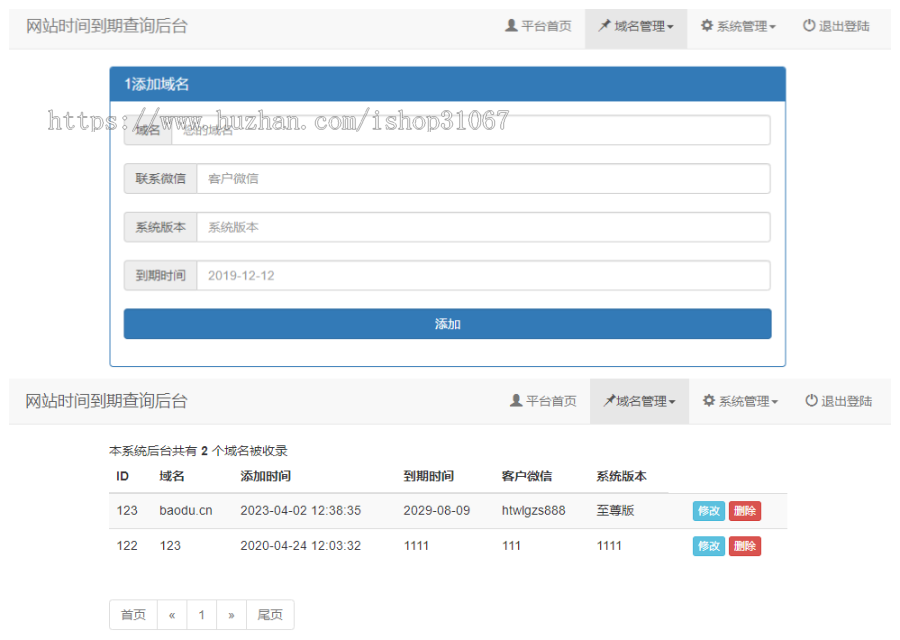Click the pin icon beside lower 域名管理

(609, 401)
